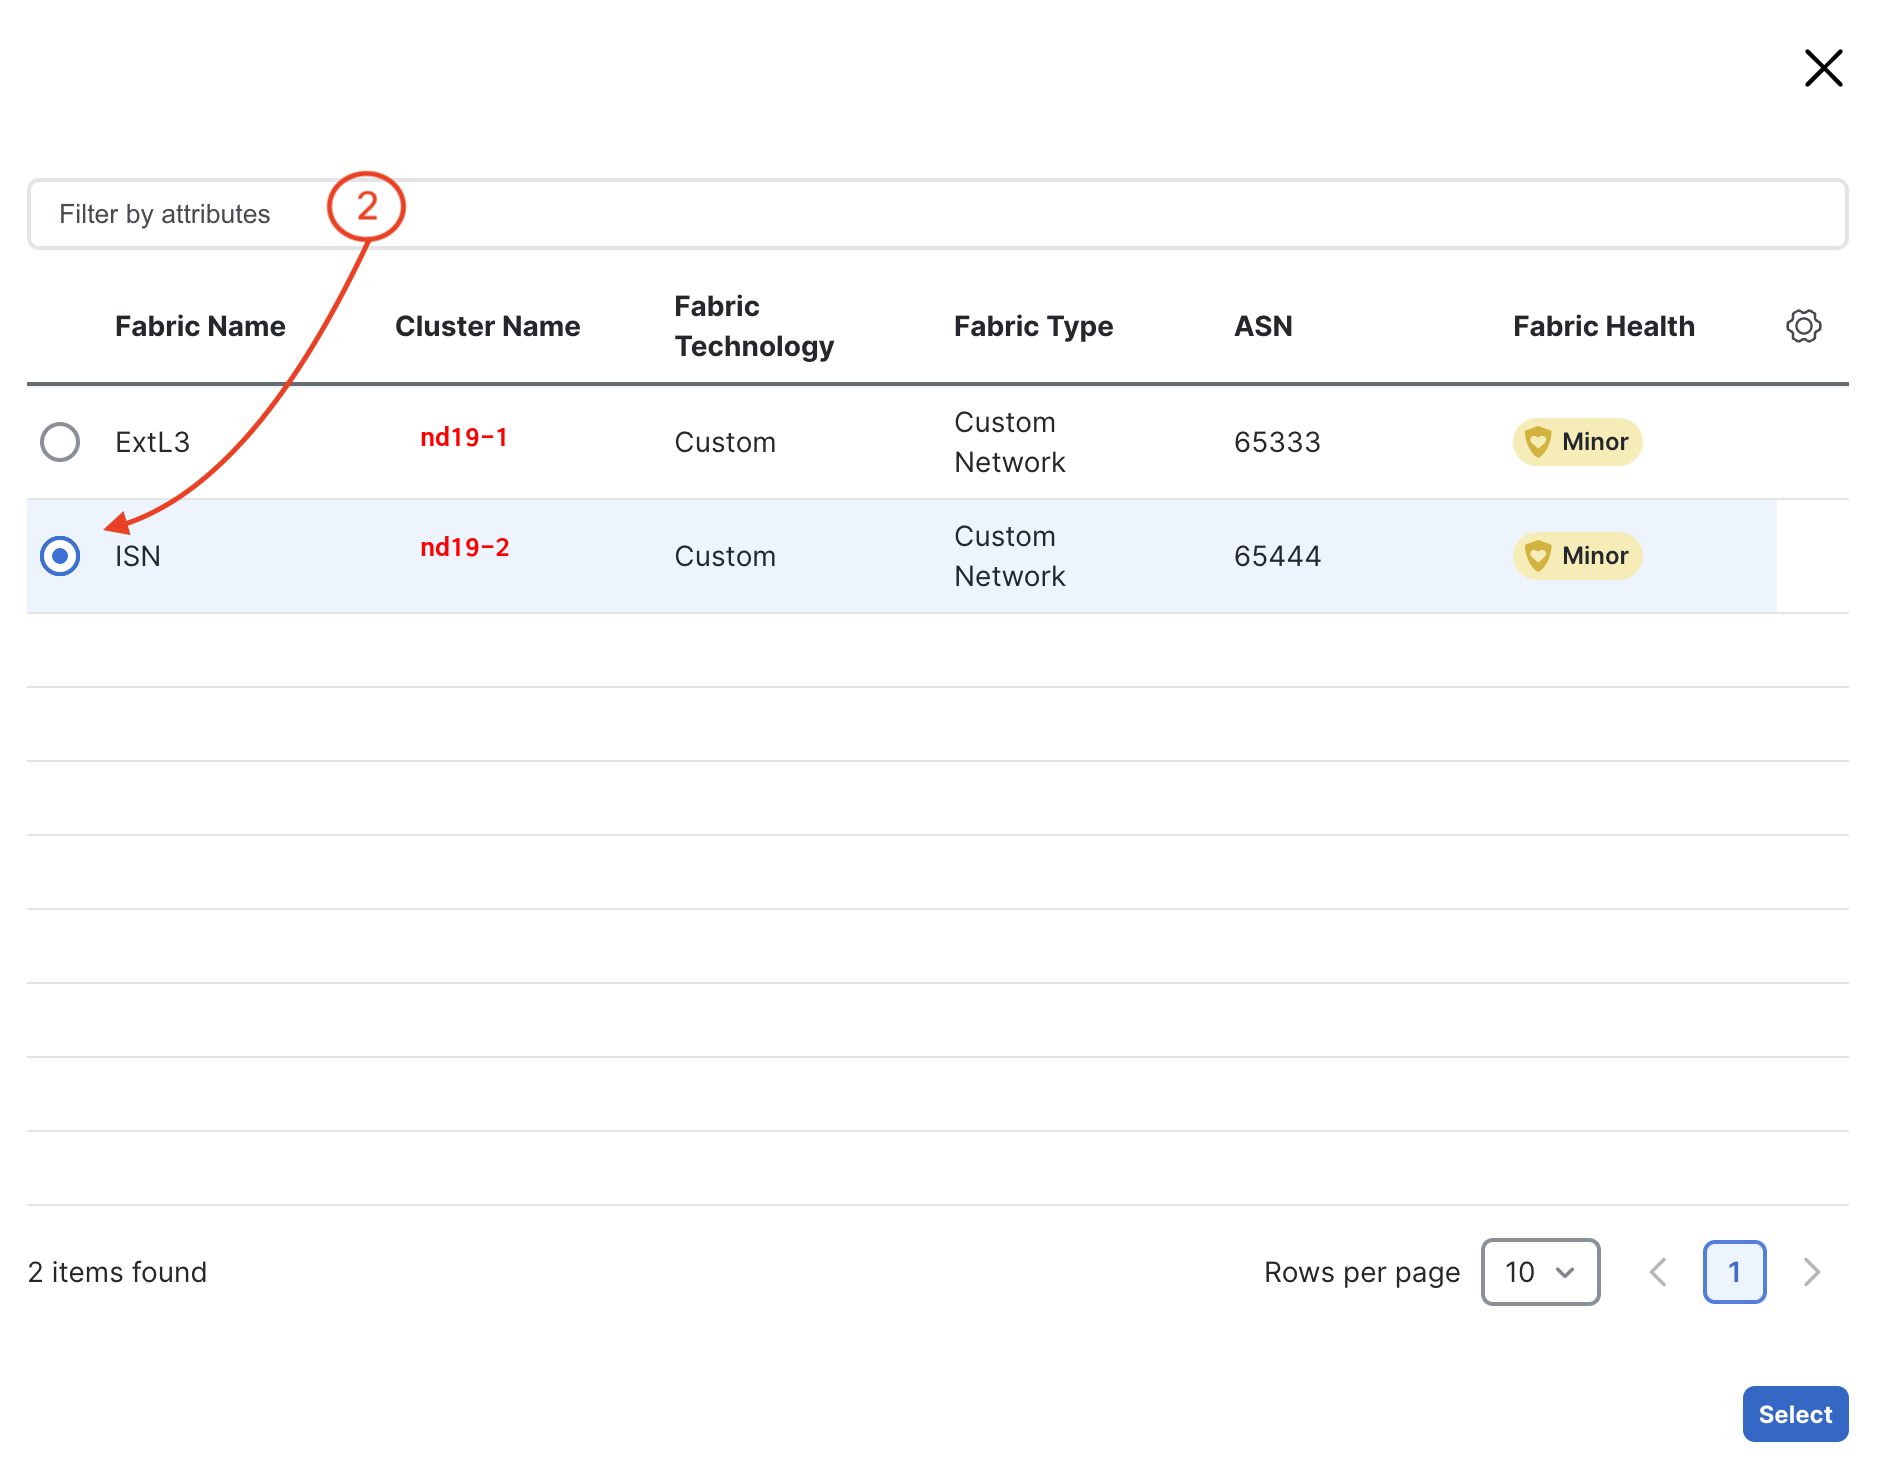Click Minor health shield icon for ISN
The height and width of the screenshot is (1472, 1880).
click(1538, 556)
